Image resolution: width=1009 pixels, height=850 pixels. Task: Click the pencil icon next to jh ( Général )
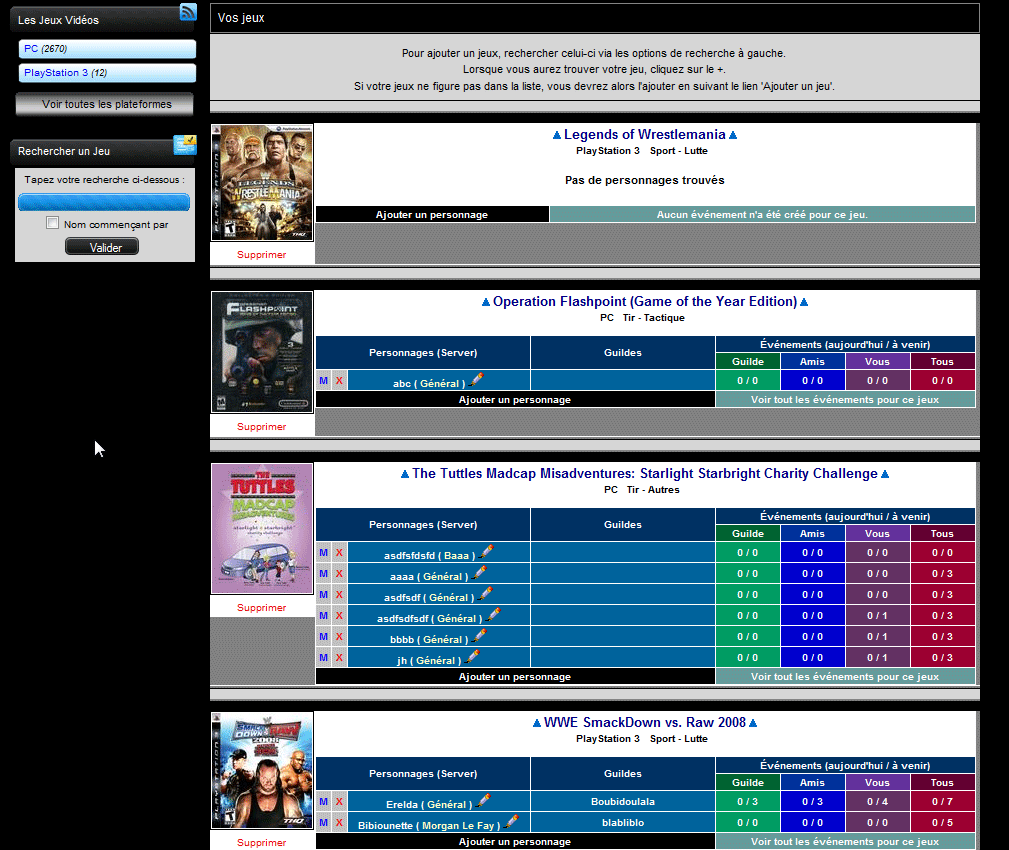(472, 656)
